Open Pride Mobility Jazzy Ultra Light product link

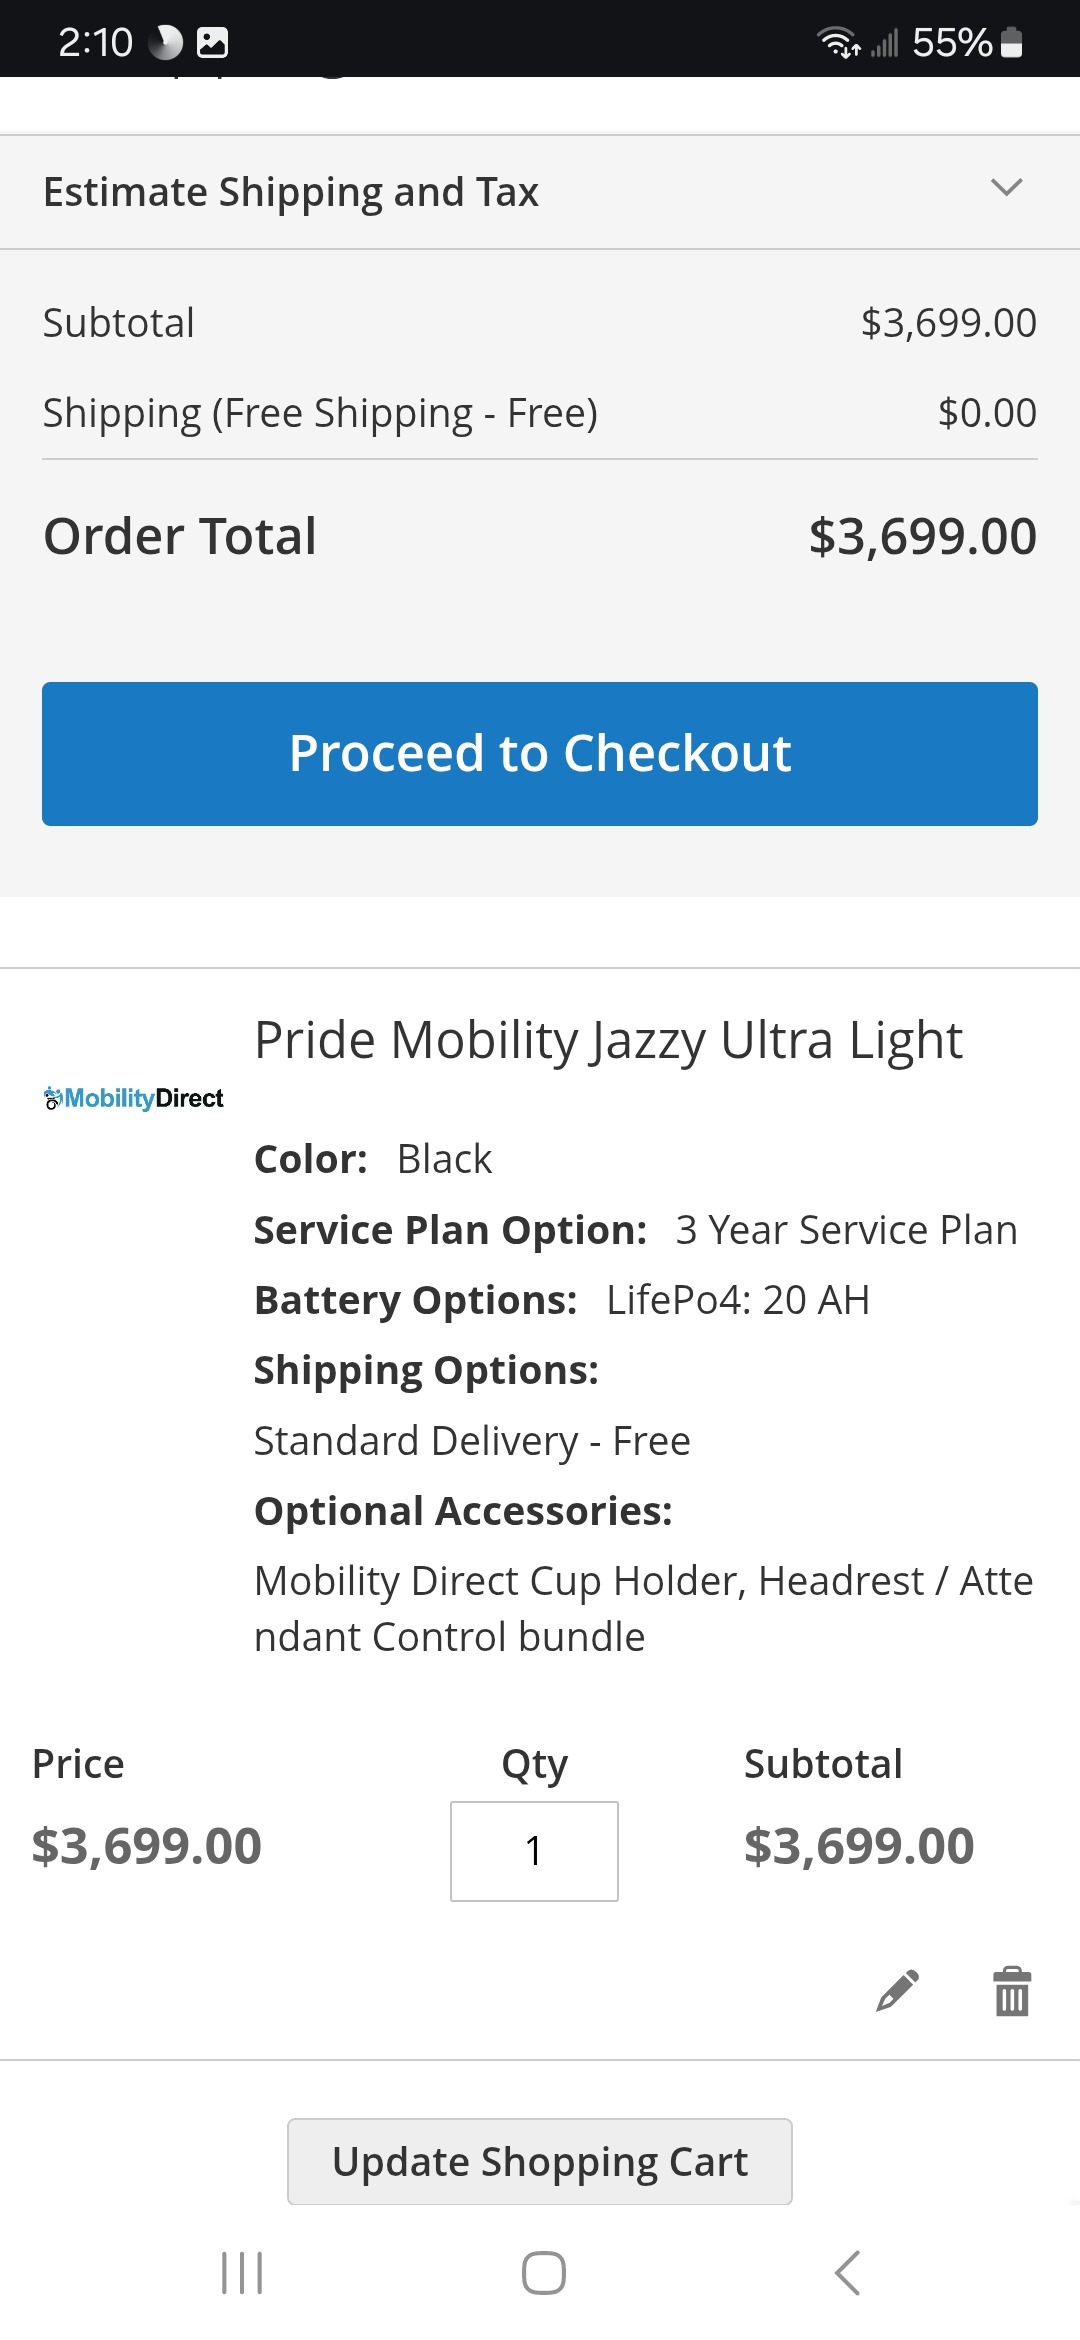(x=608, y=1040)
